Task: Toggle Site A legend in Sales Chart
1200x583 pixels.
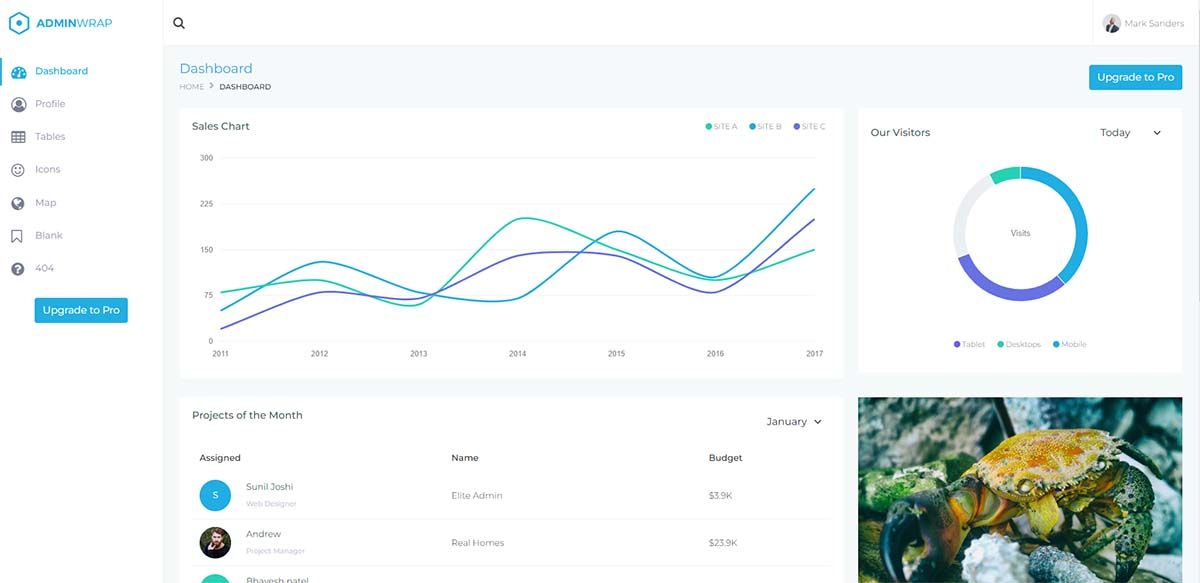Action: coord(721,127)
